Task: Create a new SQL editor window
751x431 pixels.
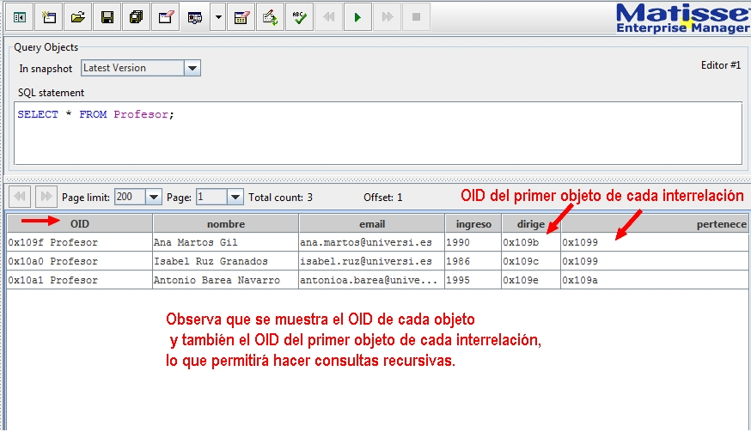Action: click(x=49, y=18)
